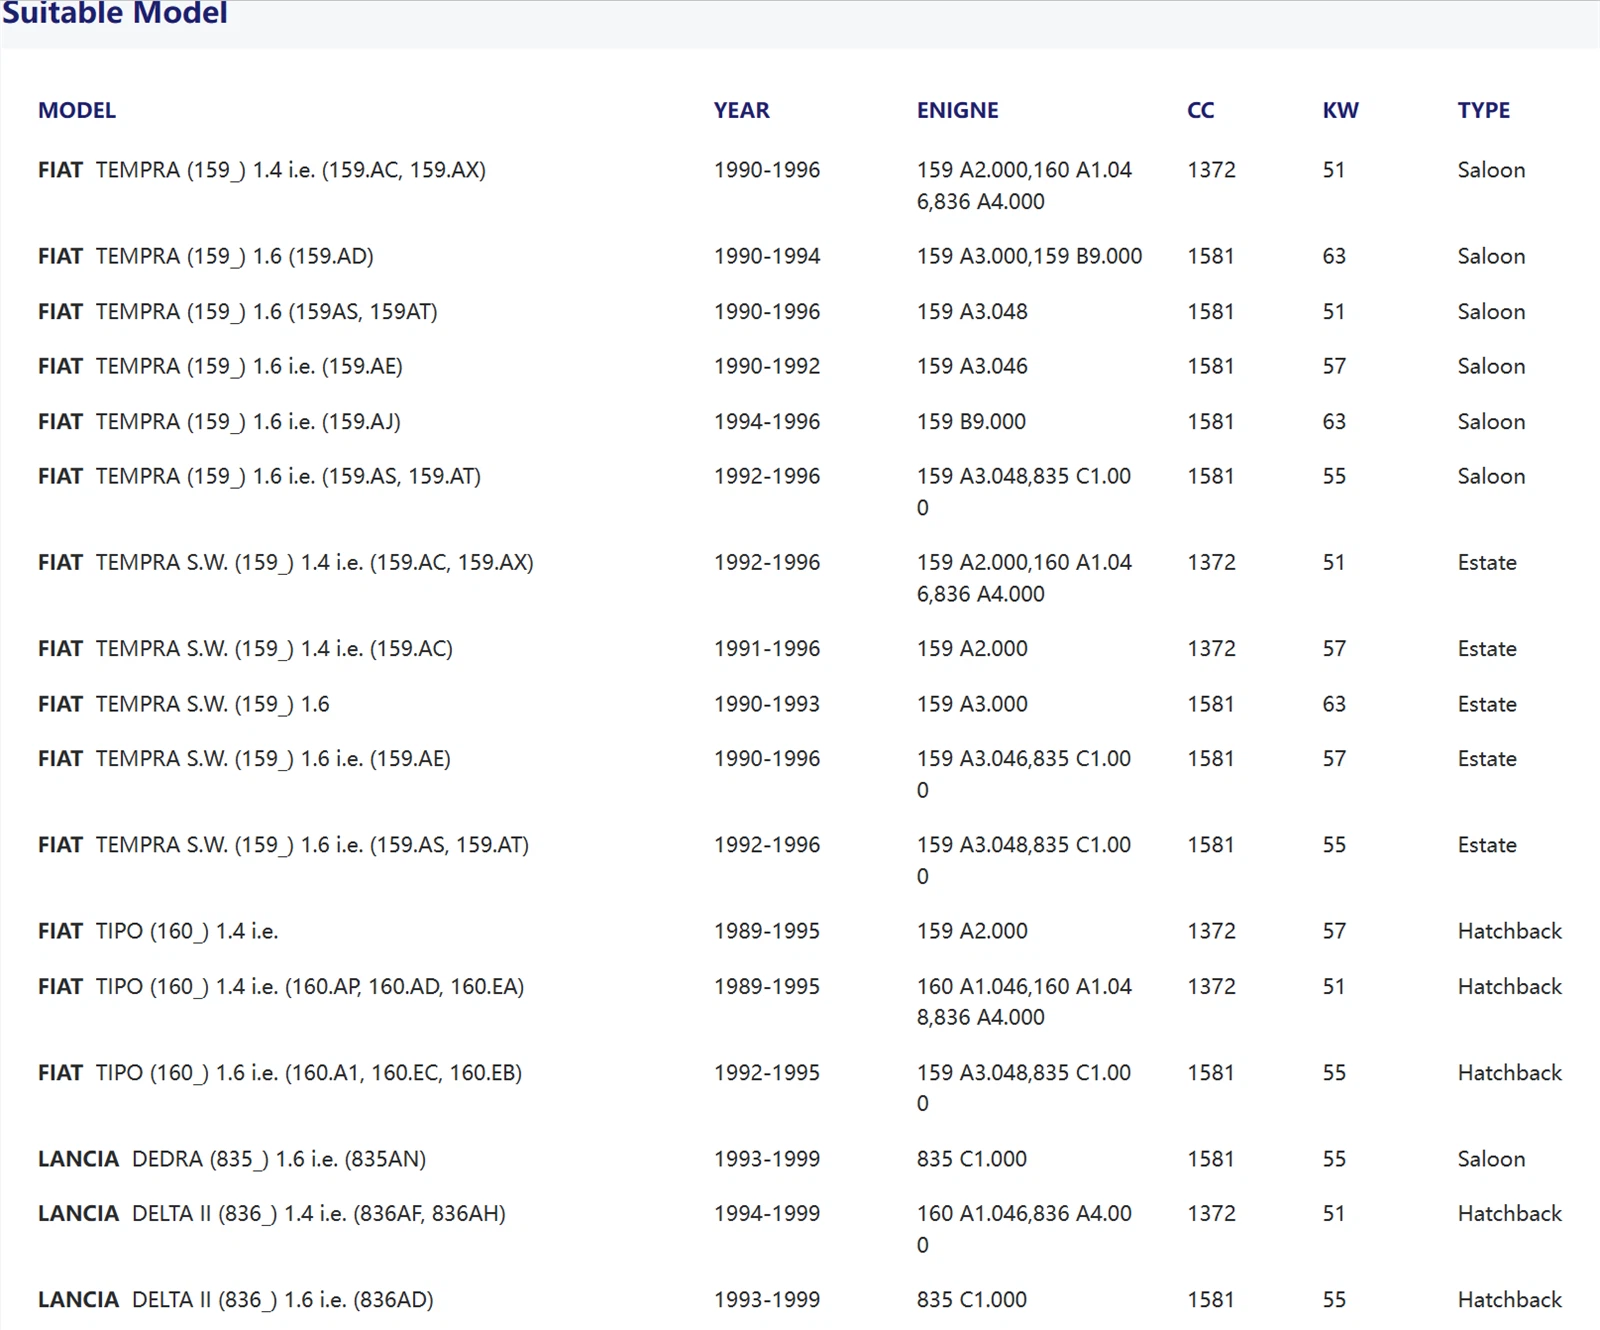The width and height of the screenshot is (1600, 1330).
Task: Click CC value 1581 in LANCIA DEDRA row
Action: point(1211,1159)
